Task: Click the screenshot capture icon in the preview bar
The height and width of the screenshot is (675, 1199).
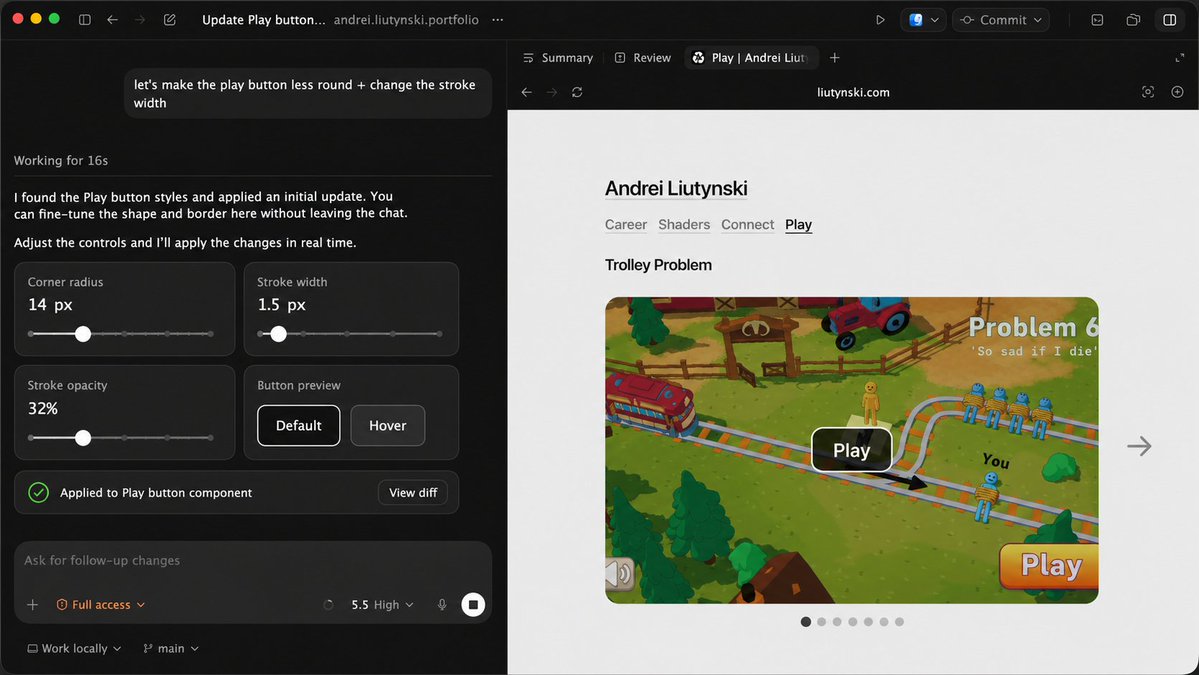Action: click(1148, 92)
